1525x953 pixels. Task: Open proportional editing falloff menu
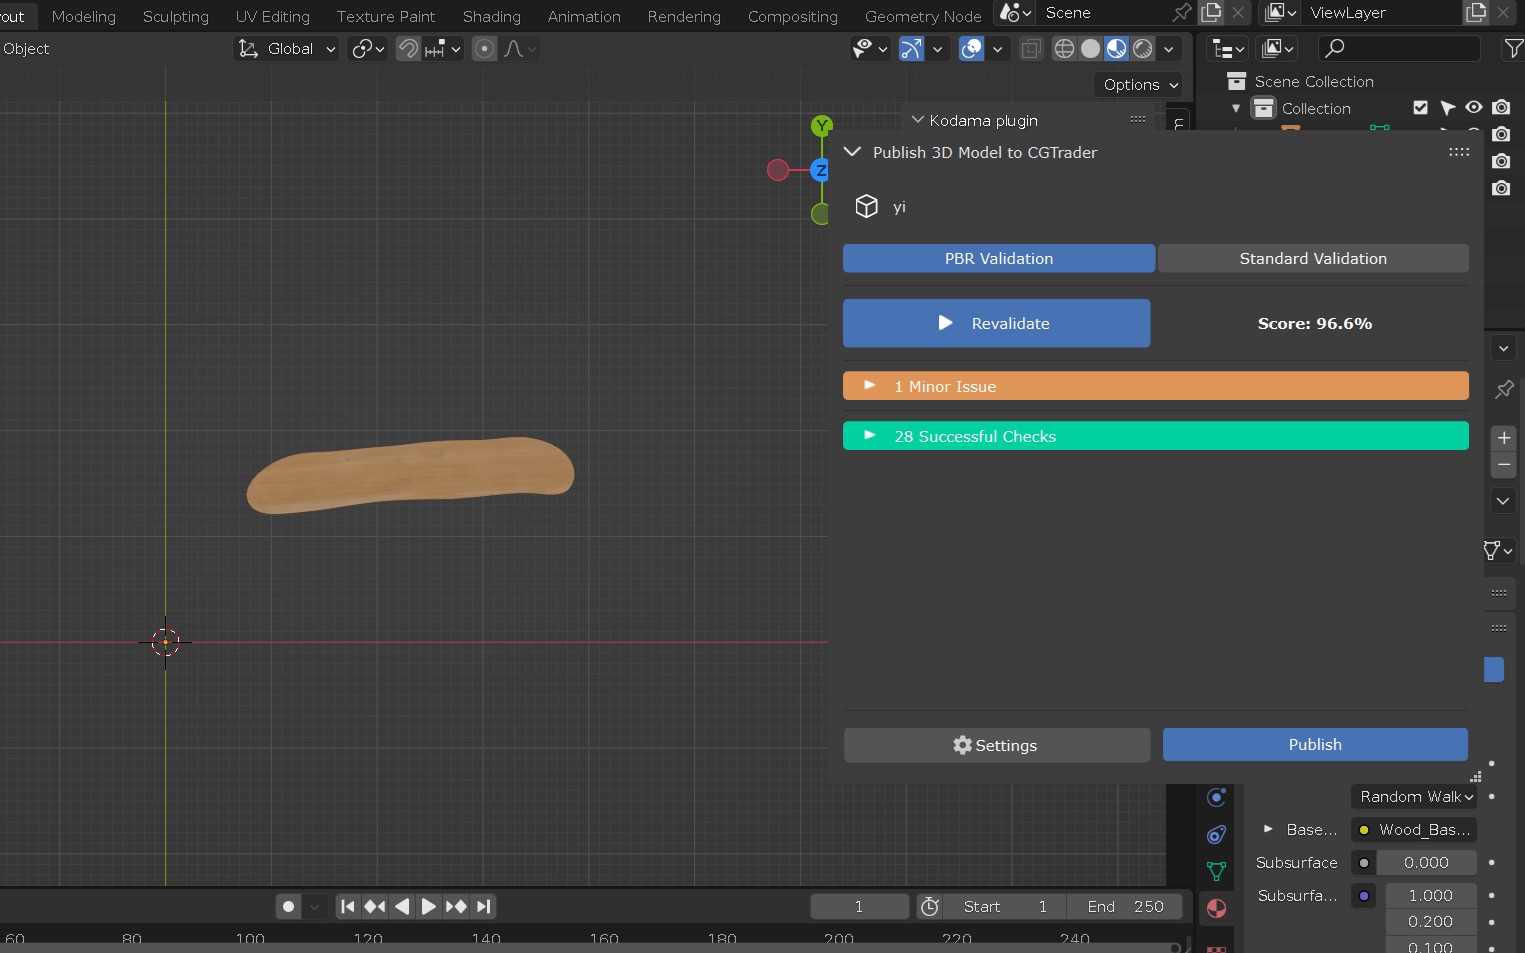coord(520,49)
